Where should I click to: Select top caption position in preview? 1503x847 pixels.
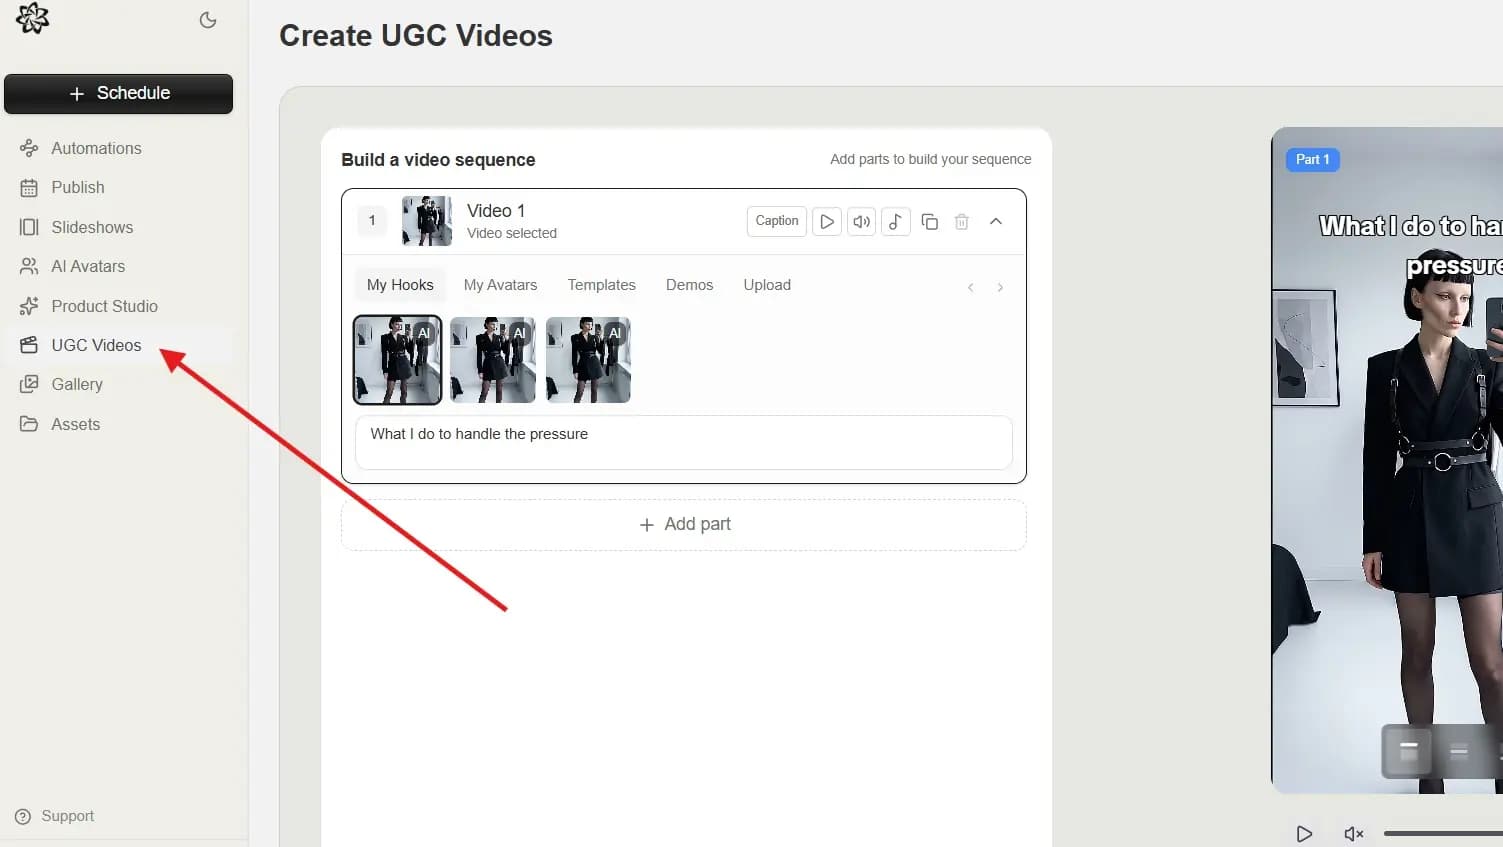point(1408,750)
